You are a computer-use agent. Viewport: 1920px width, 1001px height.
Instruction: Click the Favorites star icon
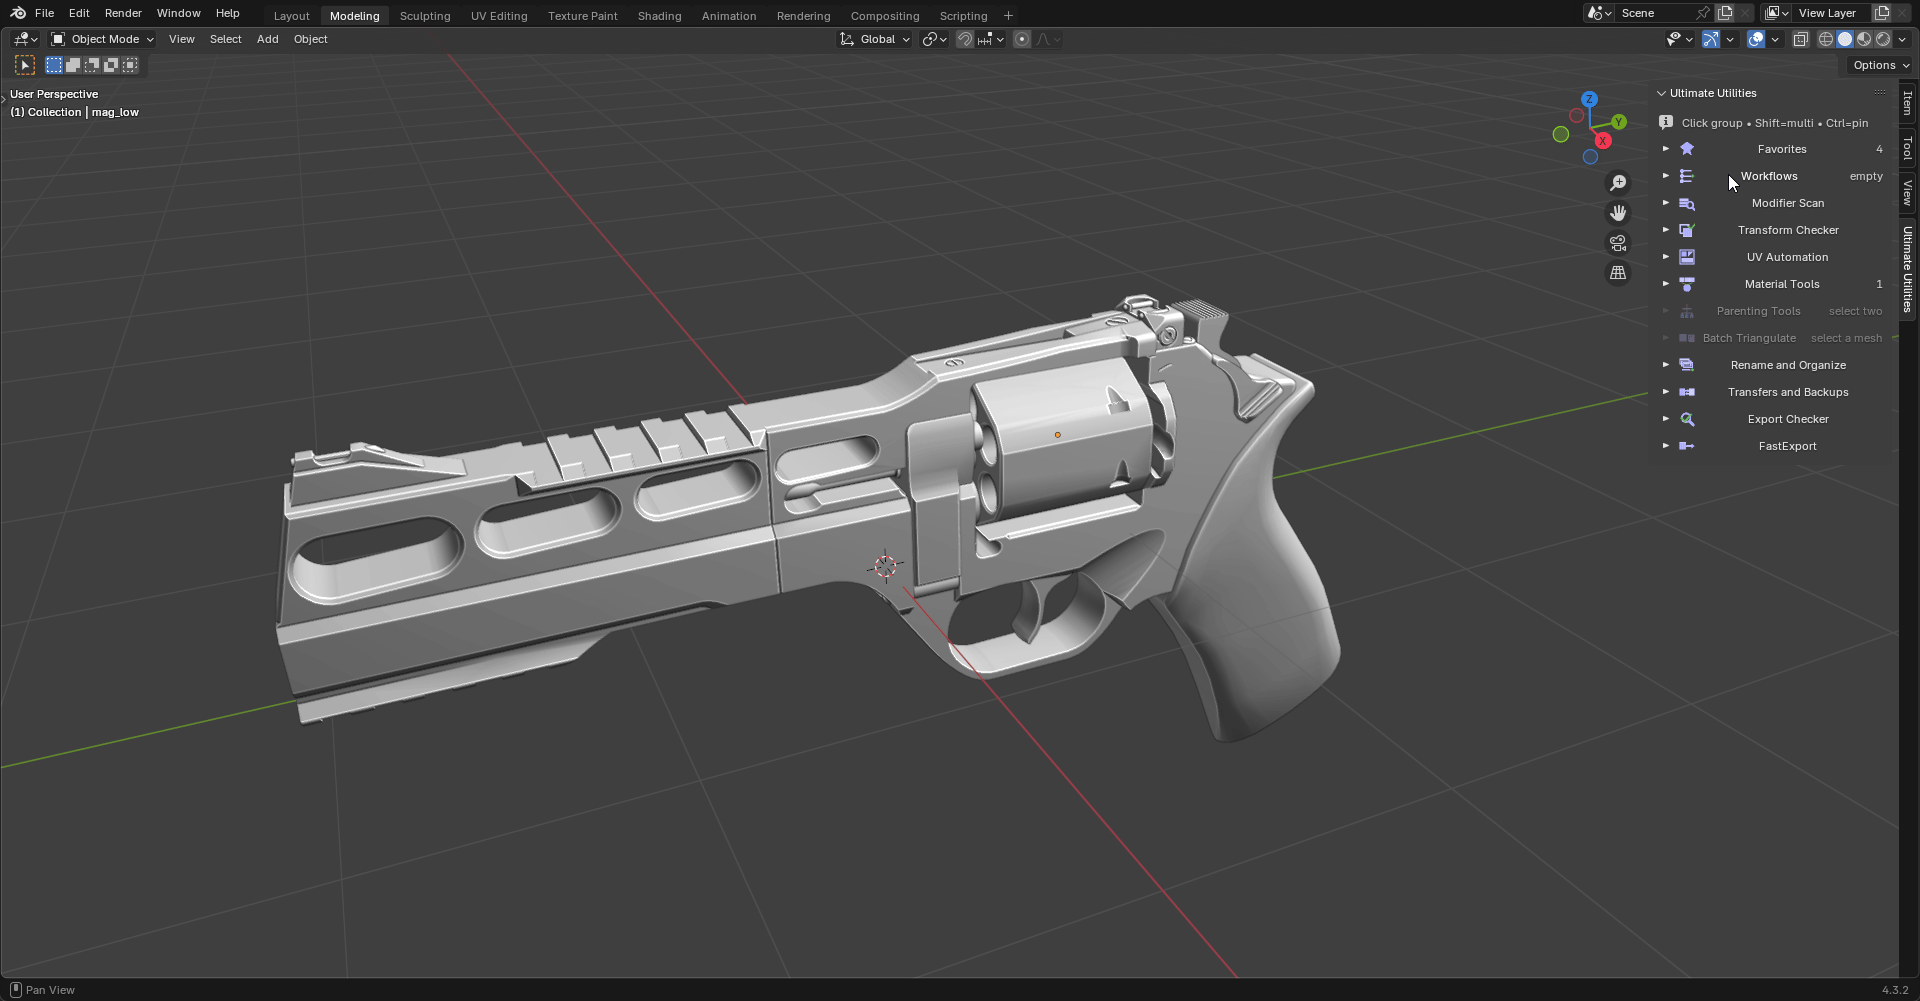1687,149
